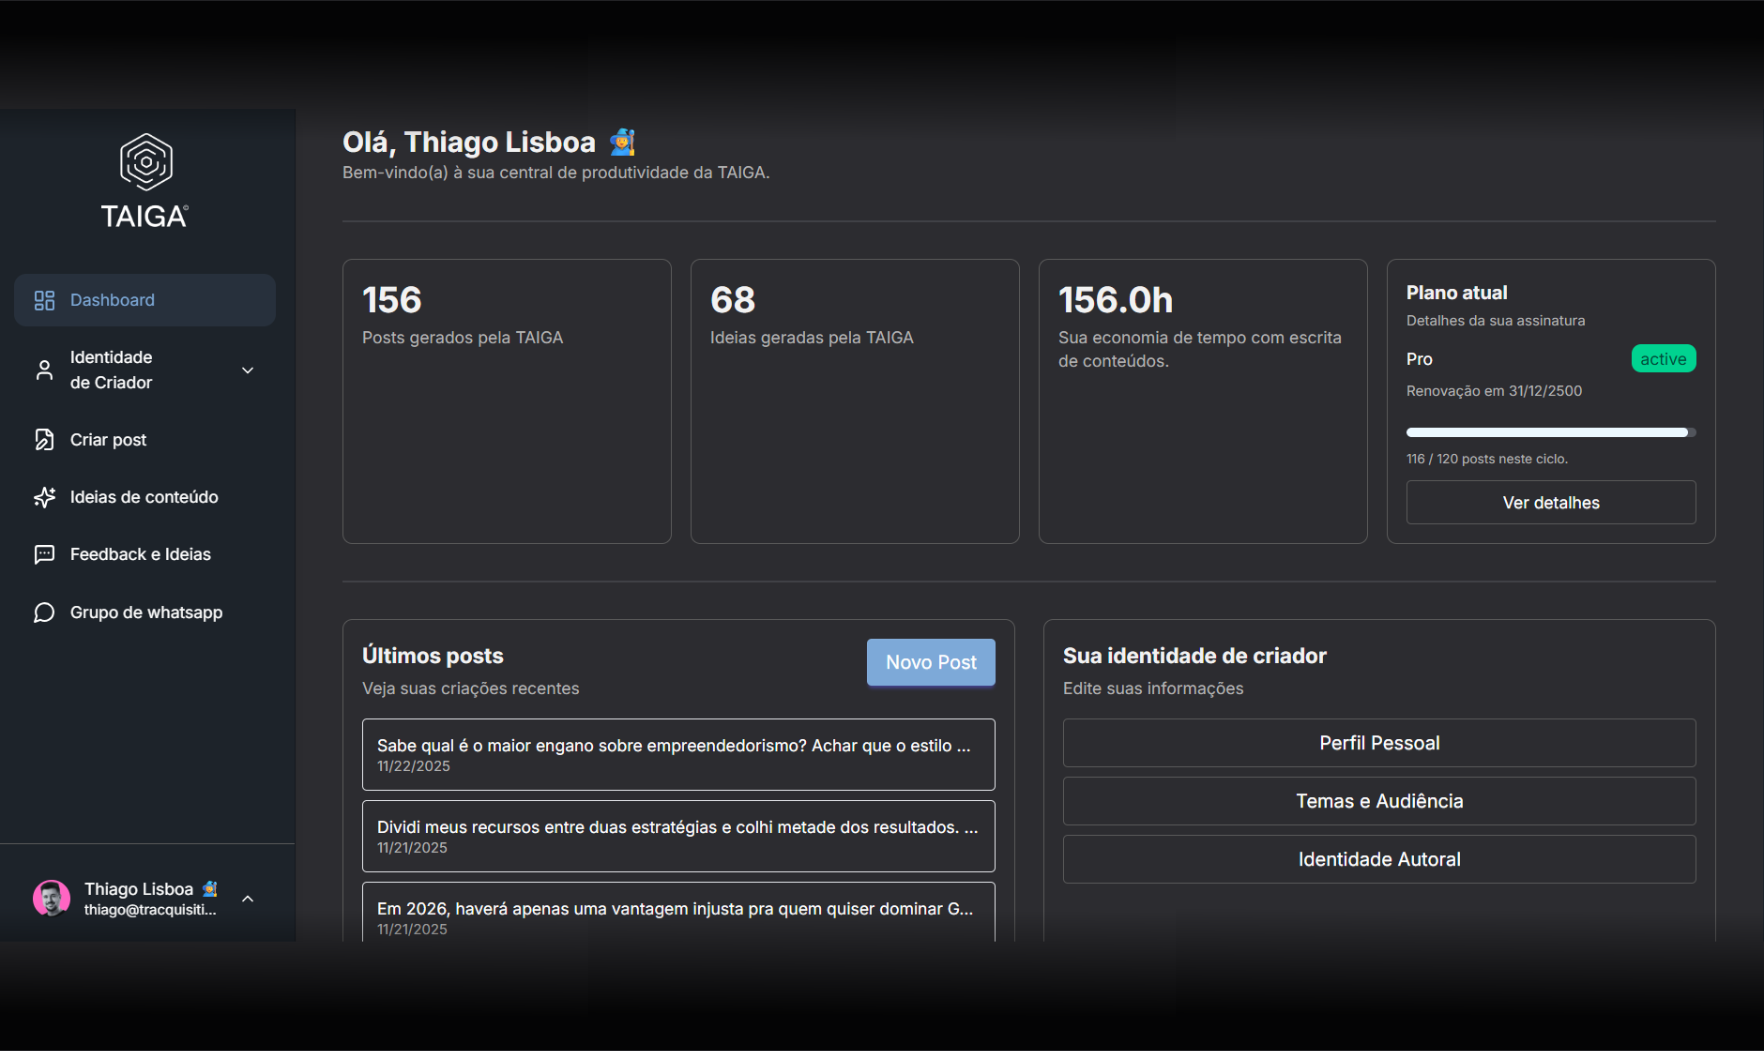Click the Criar post document icon

point(44,440)
